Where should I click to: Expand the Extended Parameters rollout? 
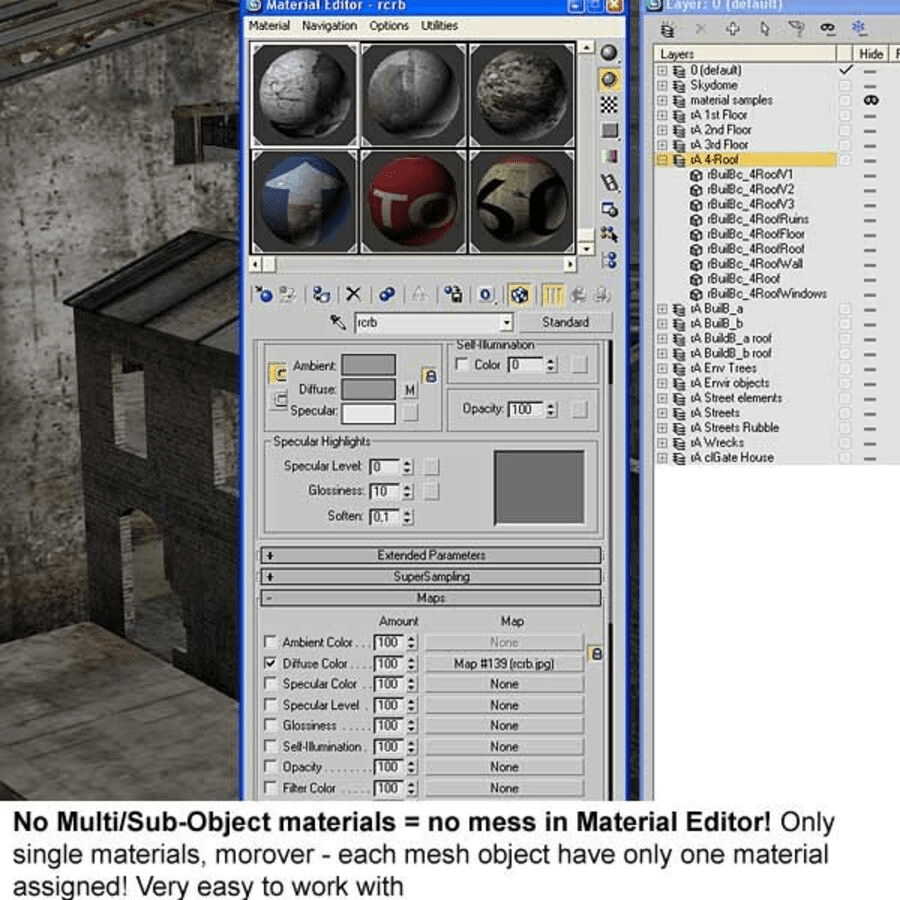coord(431,555)
